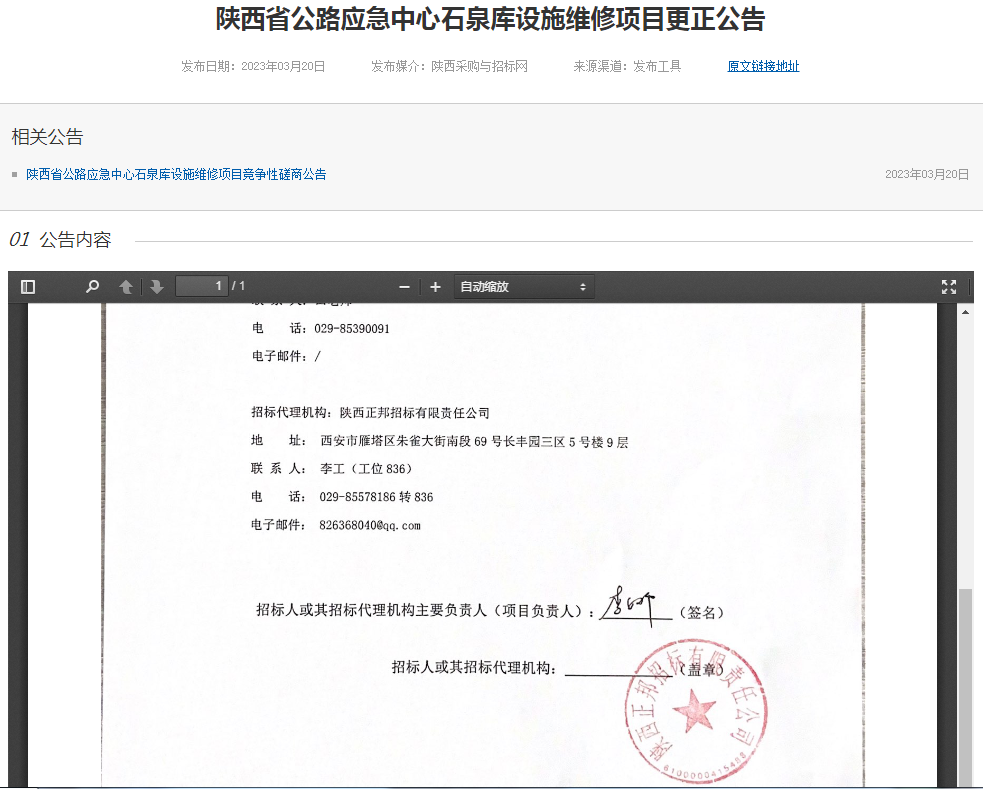Zoom out with the minus button
This screenshot has width=983, height=789.
point(405,287)
